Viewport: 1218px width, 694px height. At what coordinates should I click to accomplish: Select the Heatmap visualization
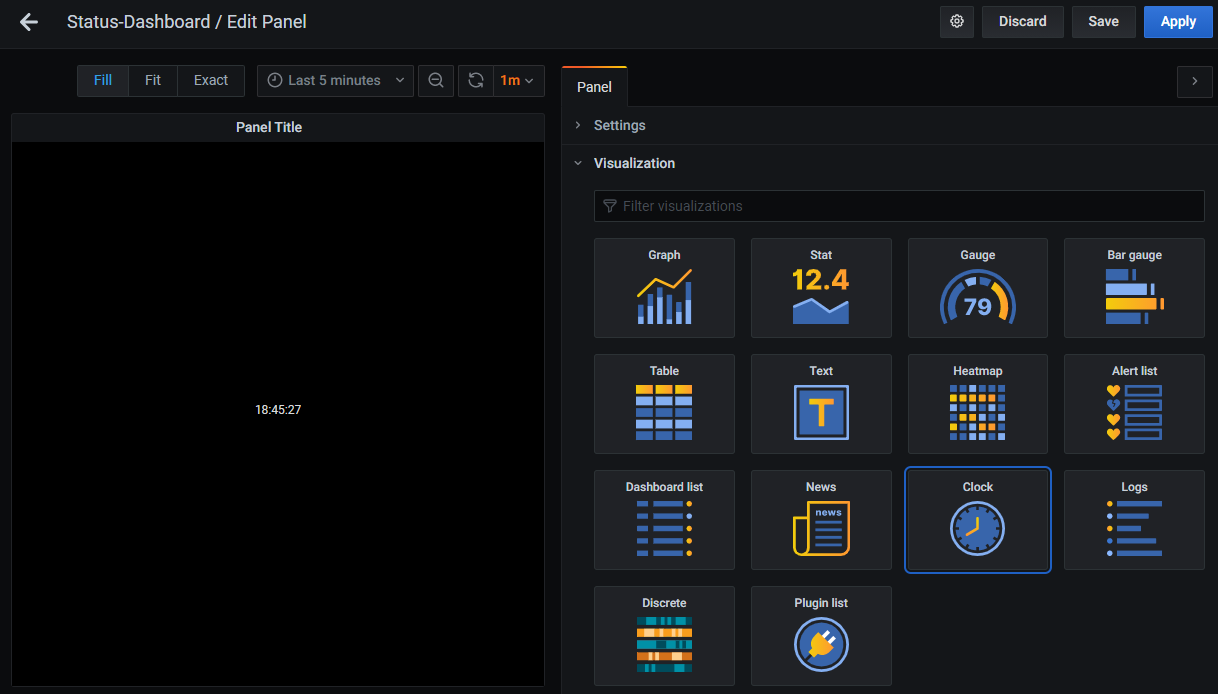tap(977, 404)
